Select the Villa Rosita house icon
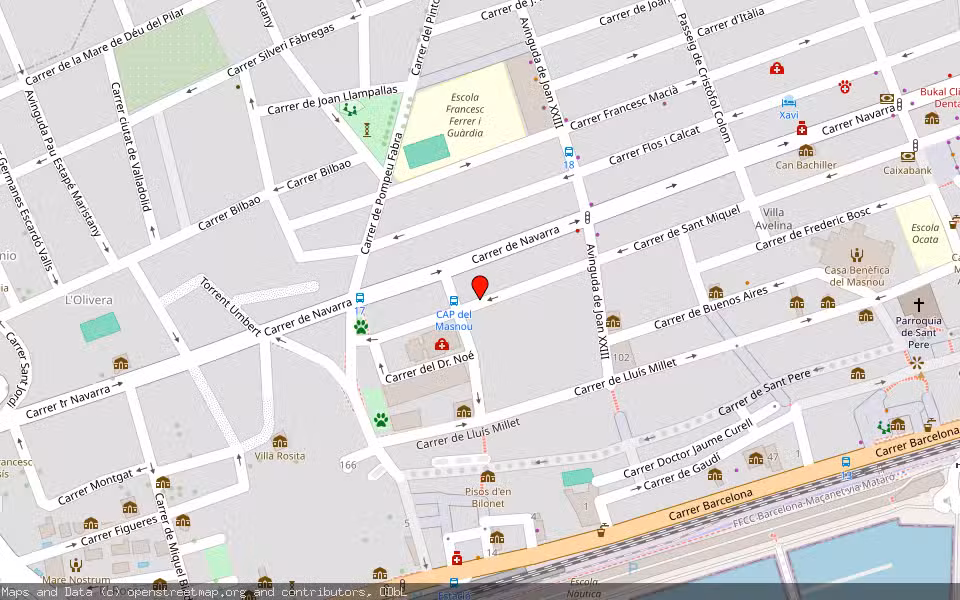 280,441
